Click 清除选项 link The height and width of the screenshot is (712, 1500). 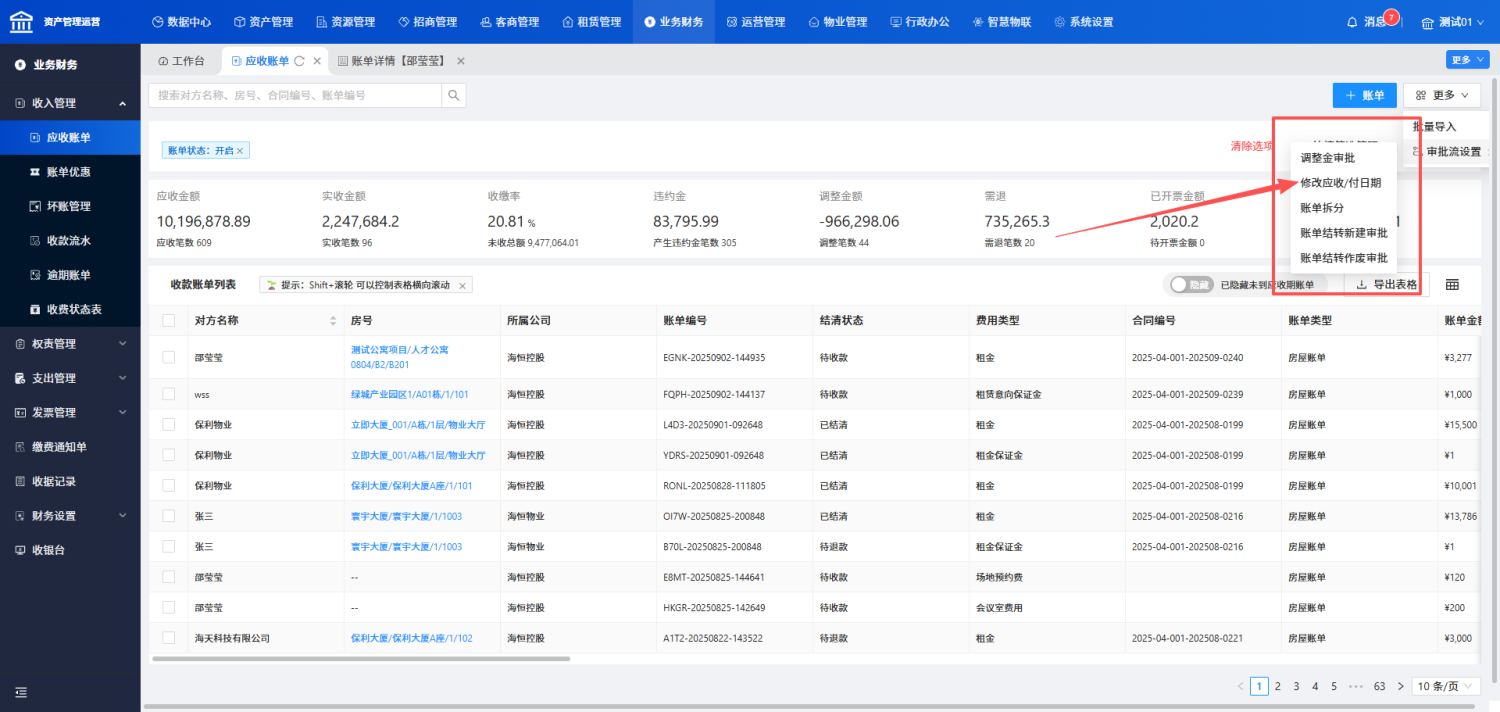(1252, 146)
